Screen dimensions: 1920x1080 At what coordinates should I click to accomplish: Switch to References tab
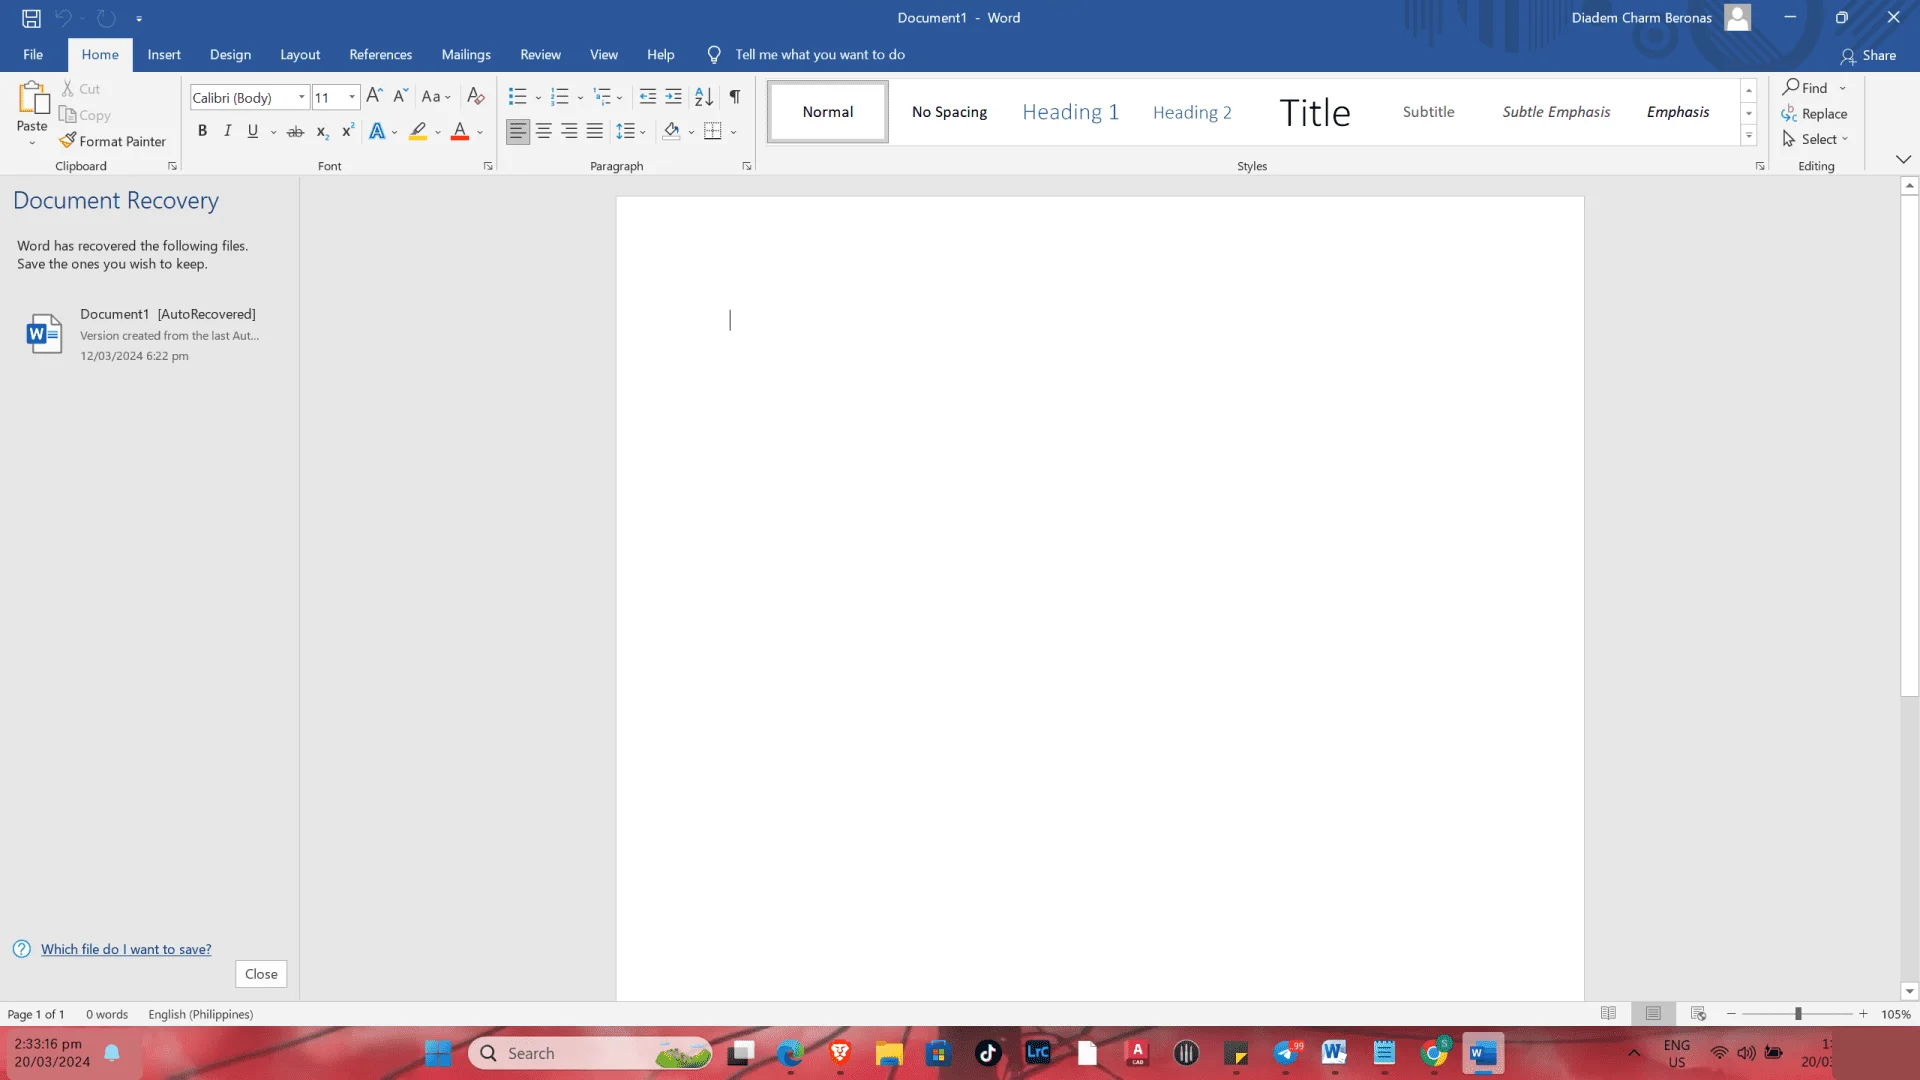tap(380, 55)
